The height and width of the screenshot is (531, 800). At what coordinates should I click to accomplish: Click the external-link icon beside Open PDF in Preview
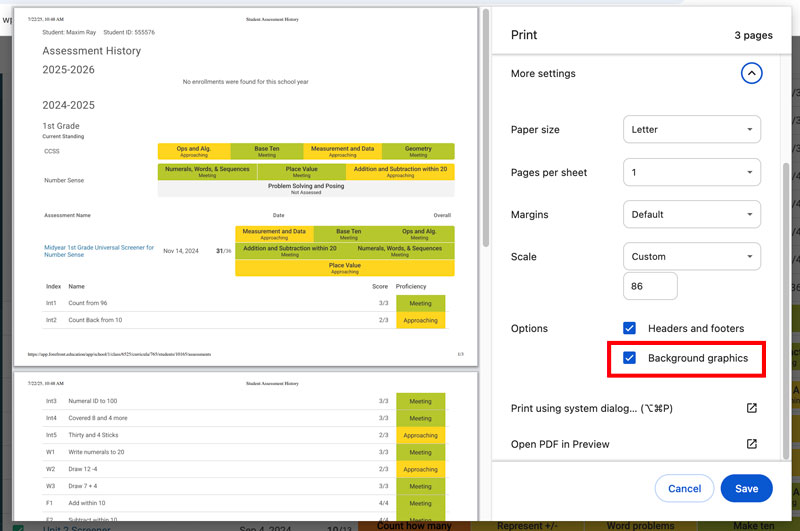click(752, 444)
